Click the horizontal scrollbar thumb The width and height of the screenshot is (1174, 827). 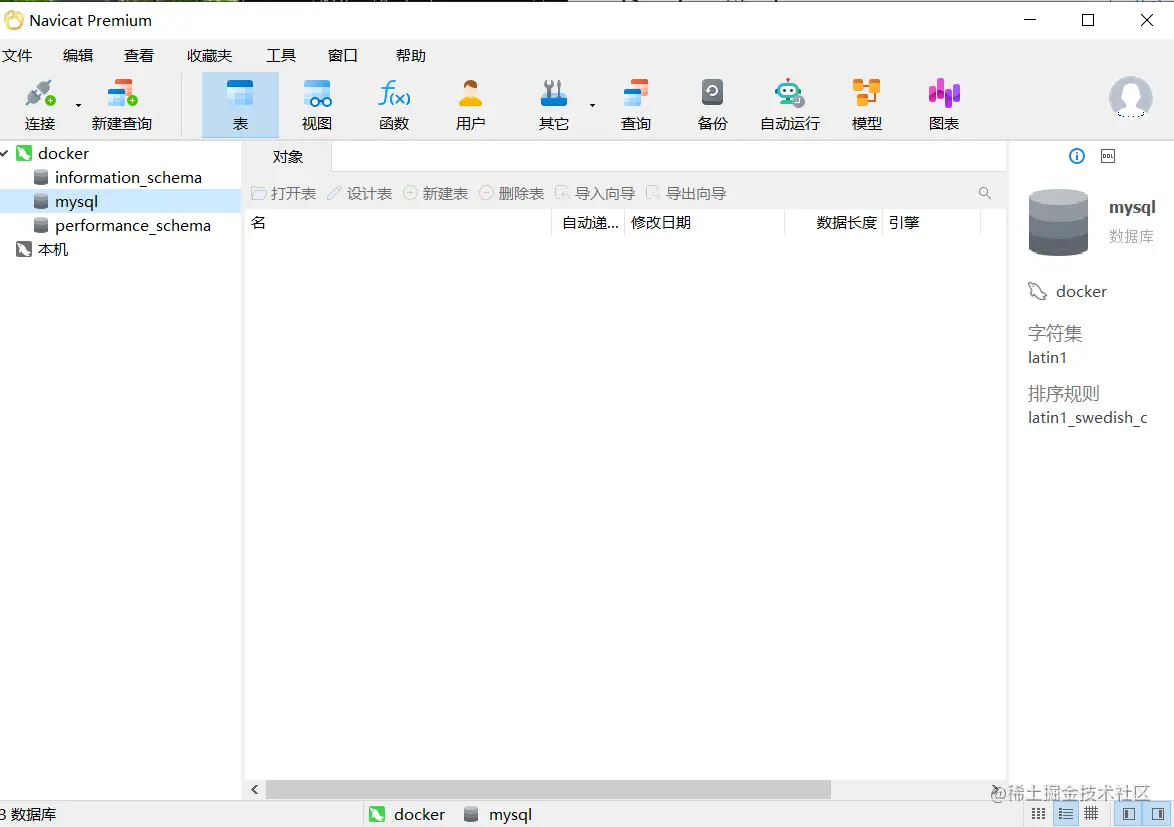pos(548,790)
